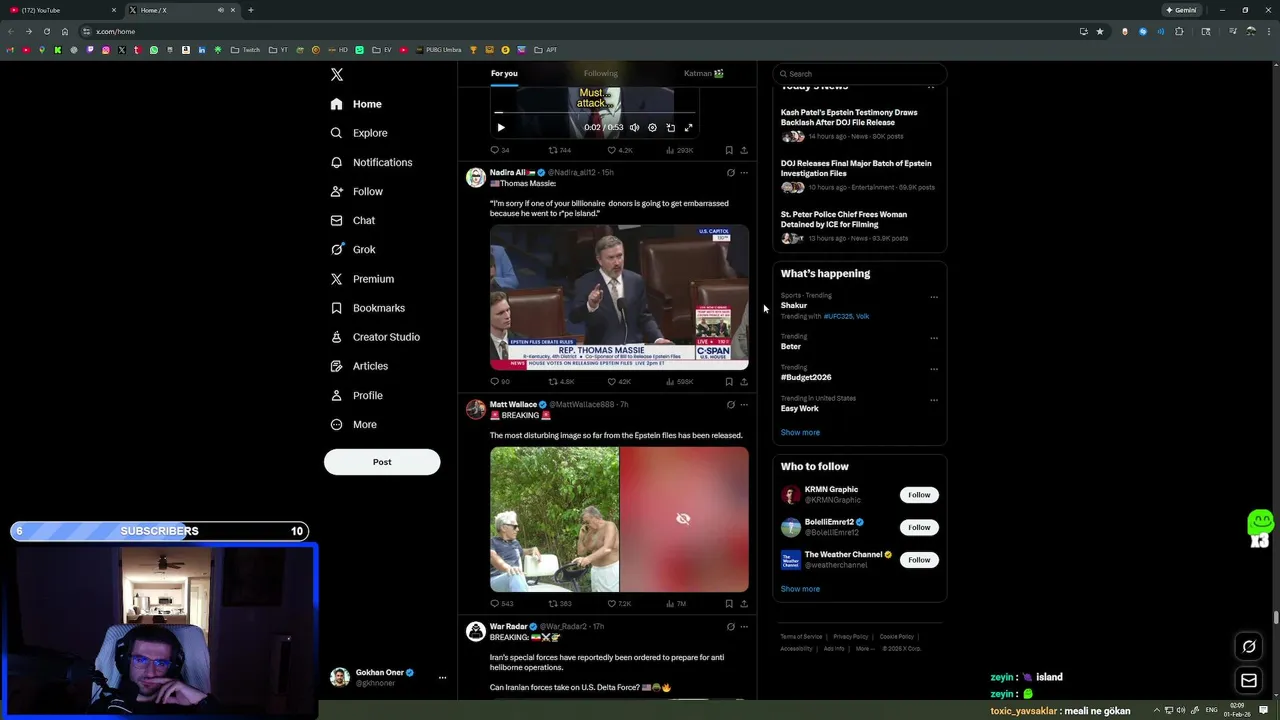Open more options on Nadira Ali post
1280x720 pixels.
coord(744,173)
